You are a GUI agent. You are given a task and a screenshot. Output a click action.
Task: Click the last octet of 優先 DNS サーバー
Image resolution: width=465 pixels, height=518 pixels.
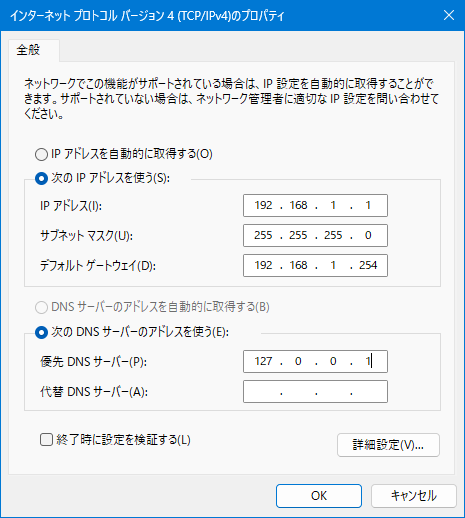pos(368,361)
